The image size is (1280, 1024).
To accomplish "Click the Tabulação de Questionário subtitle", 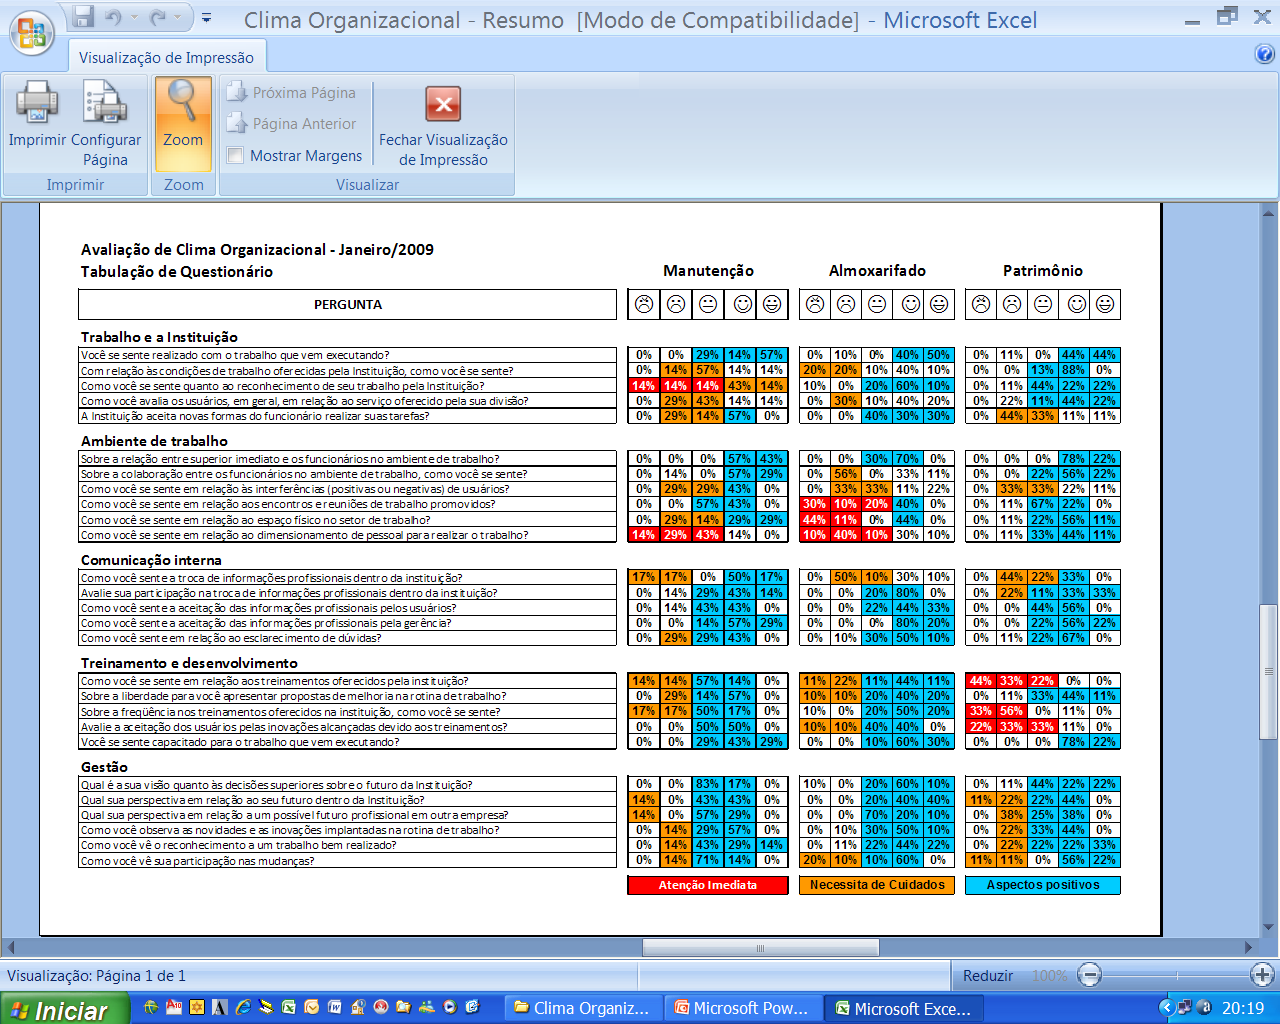I will (177, 272).
